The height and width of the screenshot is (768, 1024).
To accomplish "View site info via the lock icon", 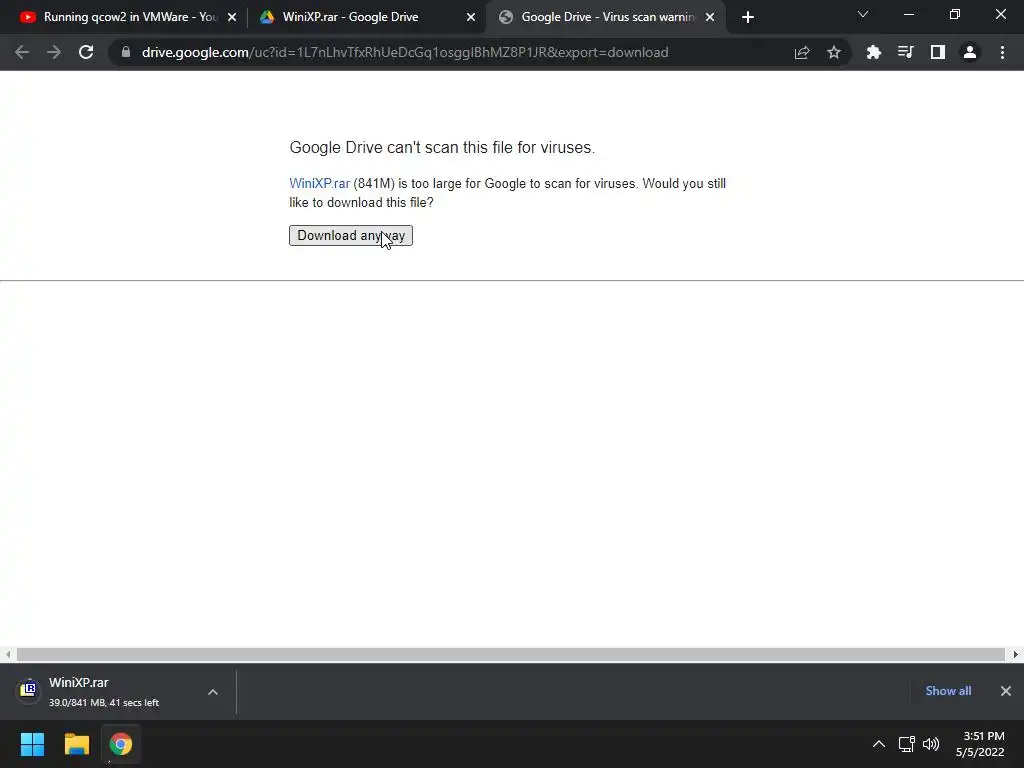I will 126,52.
